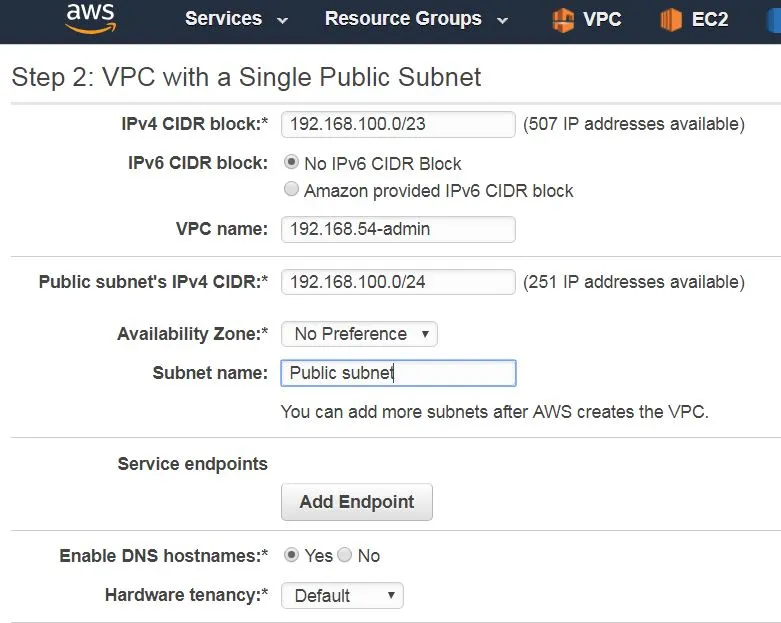Focus the Public subnet's IPv4 CIDR field
Image resolution: width=781 pixels, height=623 pixels.
tap(398, 282)
